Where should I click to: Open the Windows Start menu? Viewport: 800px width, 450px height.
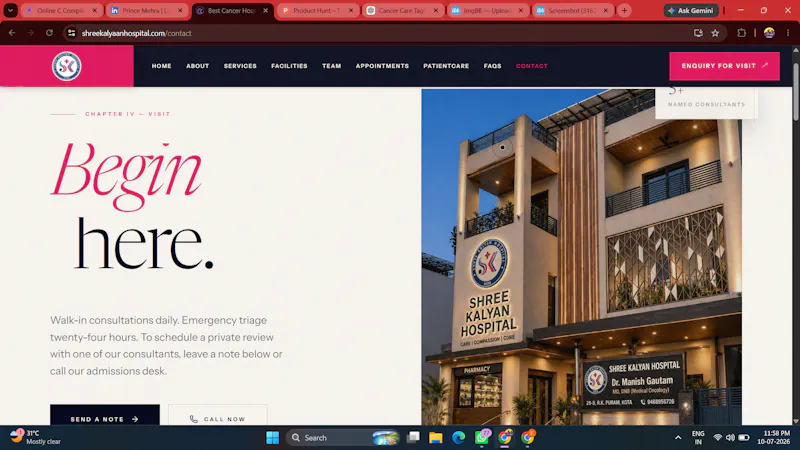click(x=272, y=438)
